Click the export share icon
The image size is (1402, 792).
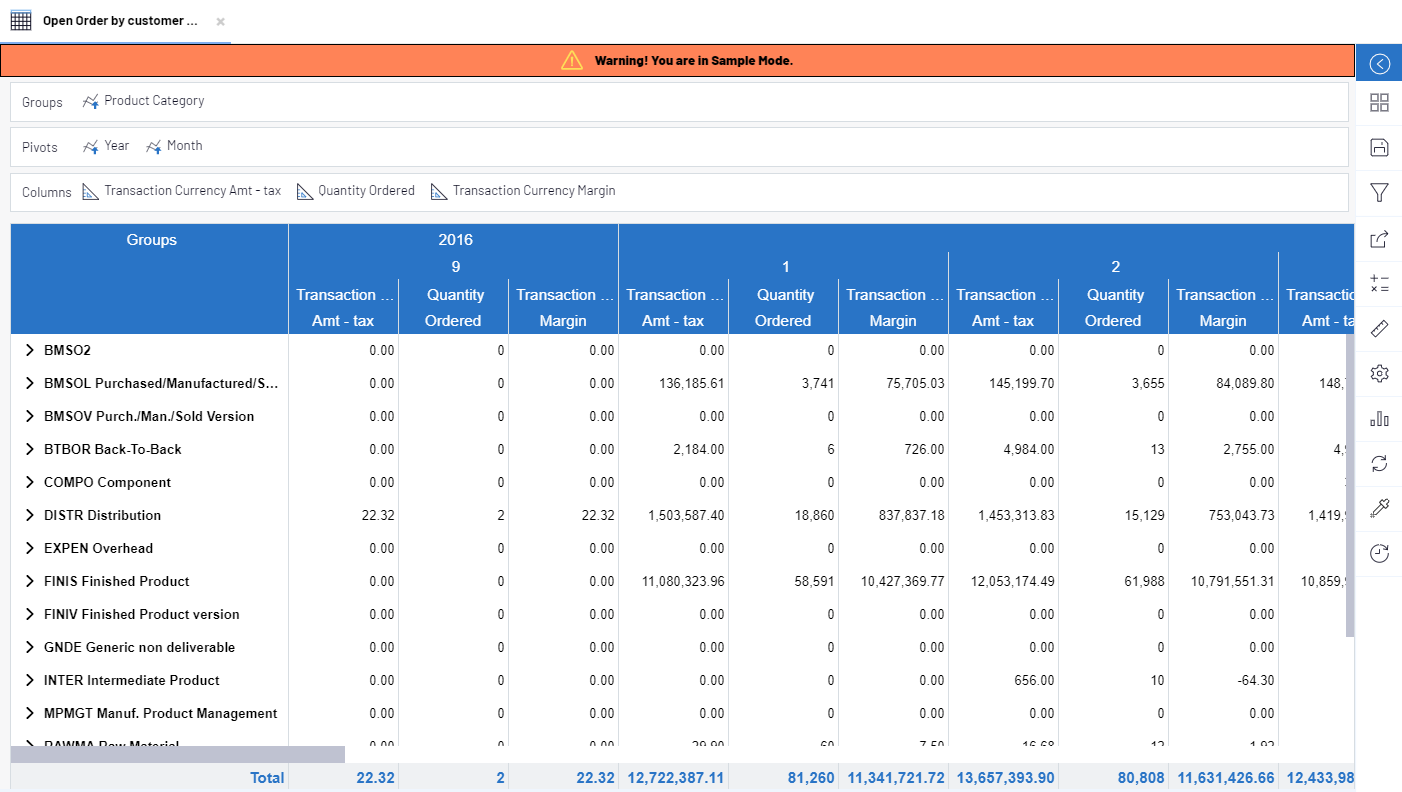coord(1379,239)
